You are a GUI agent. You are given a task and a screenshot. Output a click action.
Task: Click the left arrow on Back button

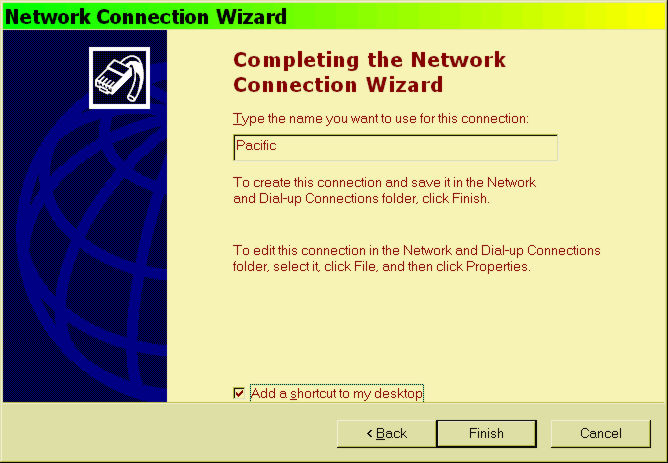pyautogui.click(x=369, y=434)
